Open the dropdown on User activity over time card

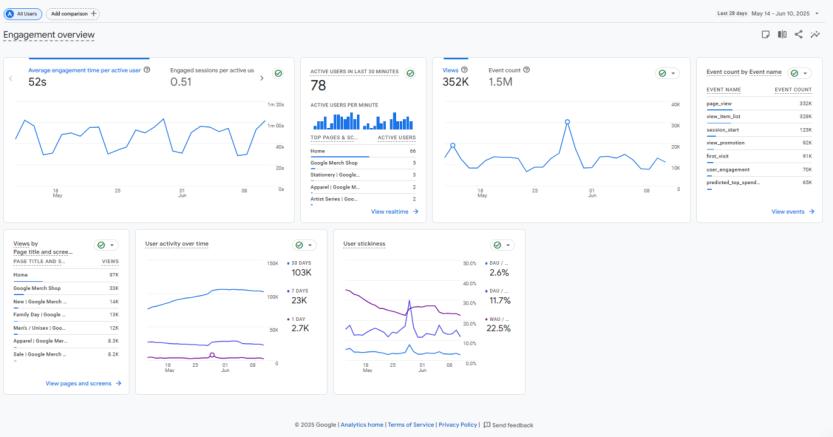click(x=310, y=245)
